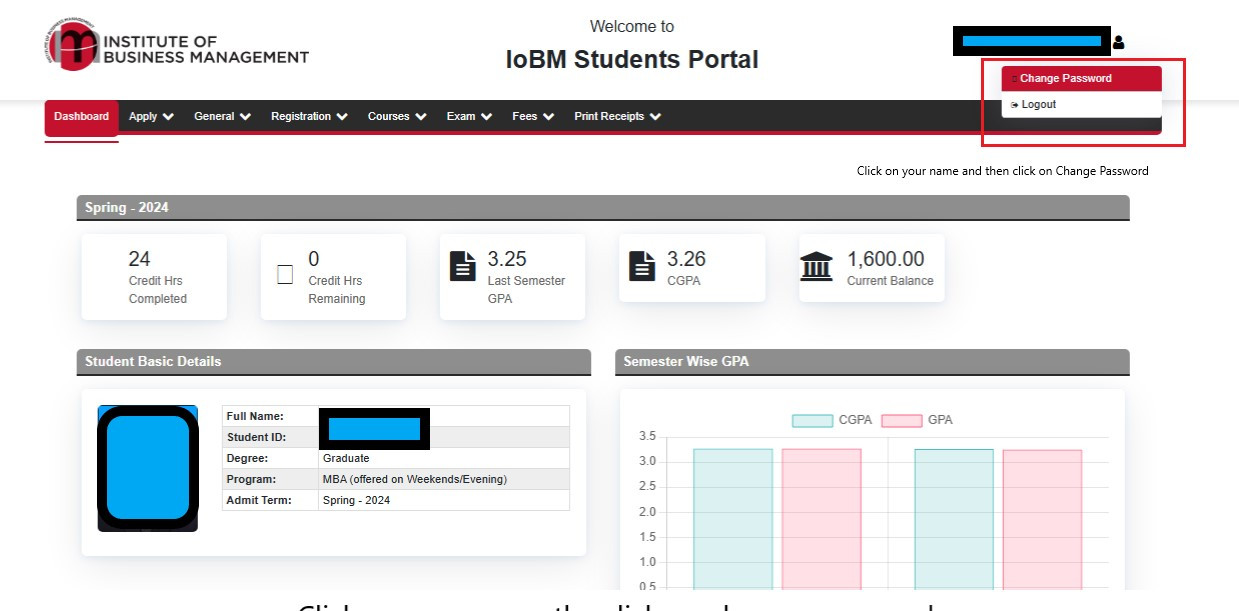Expand the Fees menu
This screenshot has height=611, width=1239.
(533, 117)
